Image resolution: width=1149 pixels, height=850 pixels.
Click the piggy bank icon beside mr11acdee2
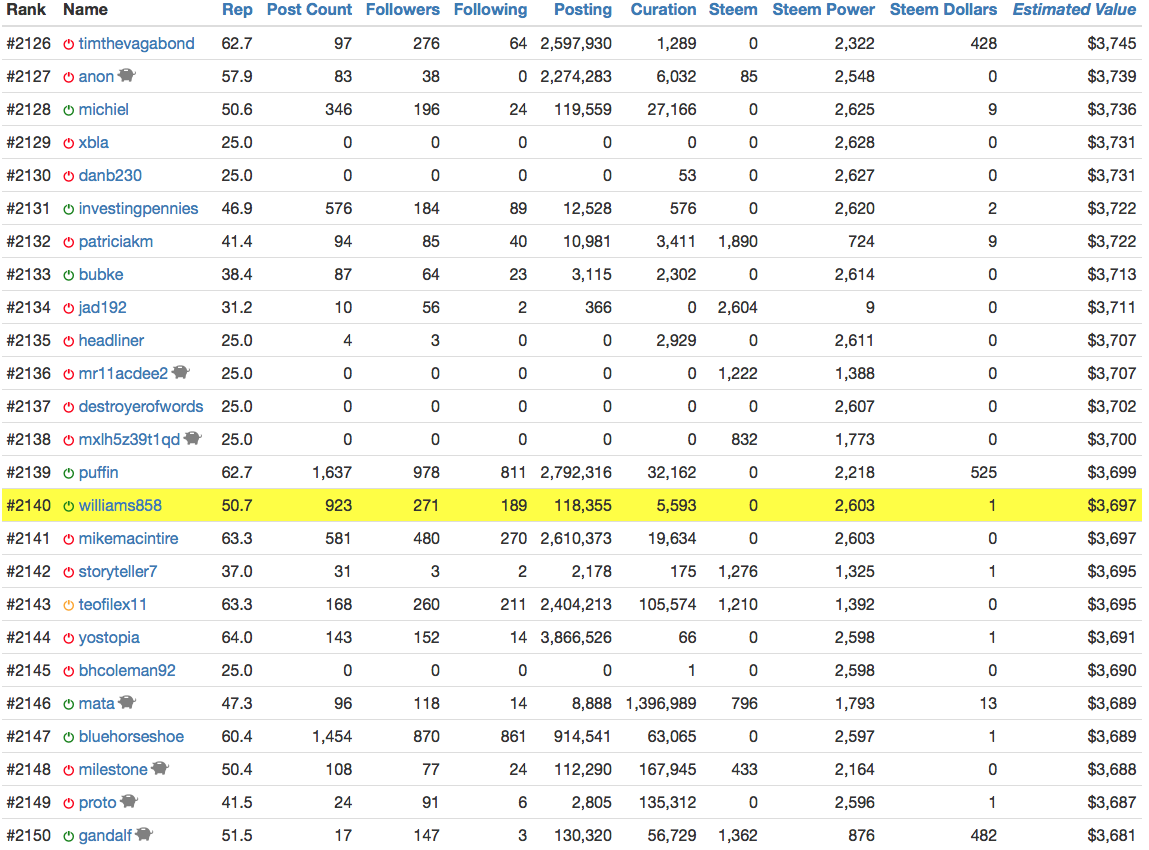[180, 372]
